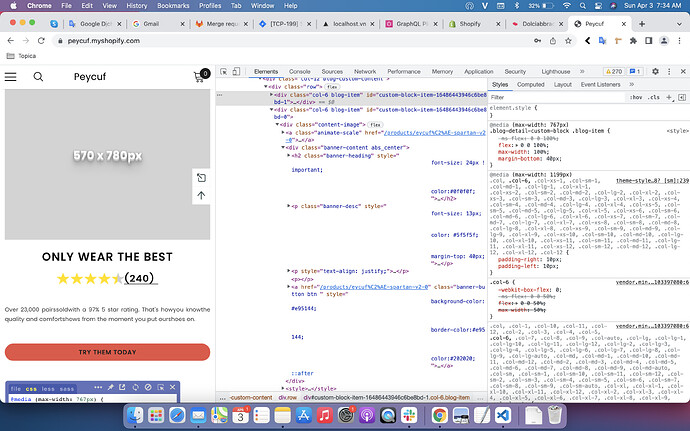The width and height of the screenshot is (690, 431).
Task: Bookmark this page with the star icon
Action: pyautogui.click(x=568, y=41)
